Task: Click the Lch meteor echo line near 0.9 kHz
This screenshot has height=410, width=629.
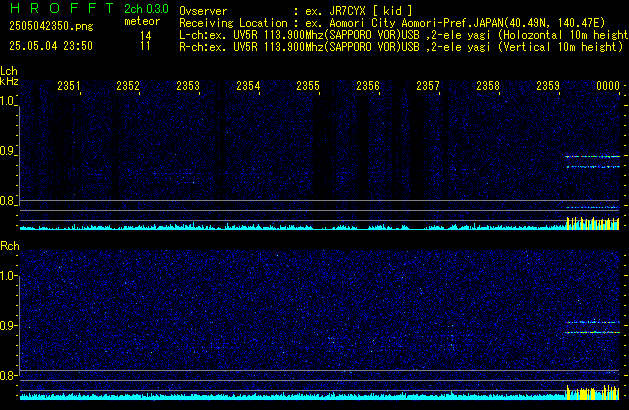Action: tap(592, 156)
